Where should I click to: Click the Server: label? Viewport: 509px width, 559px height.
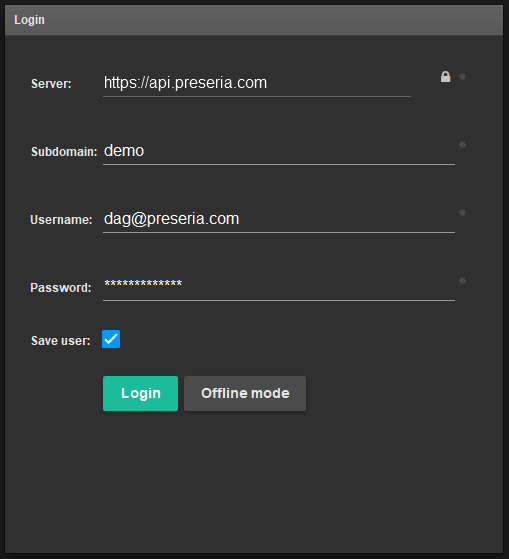(x=51, y=84)
